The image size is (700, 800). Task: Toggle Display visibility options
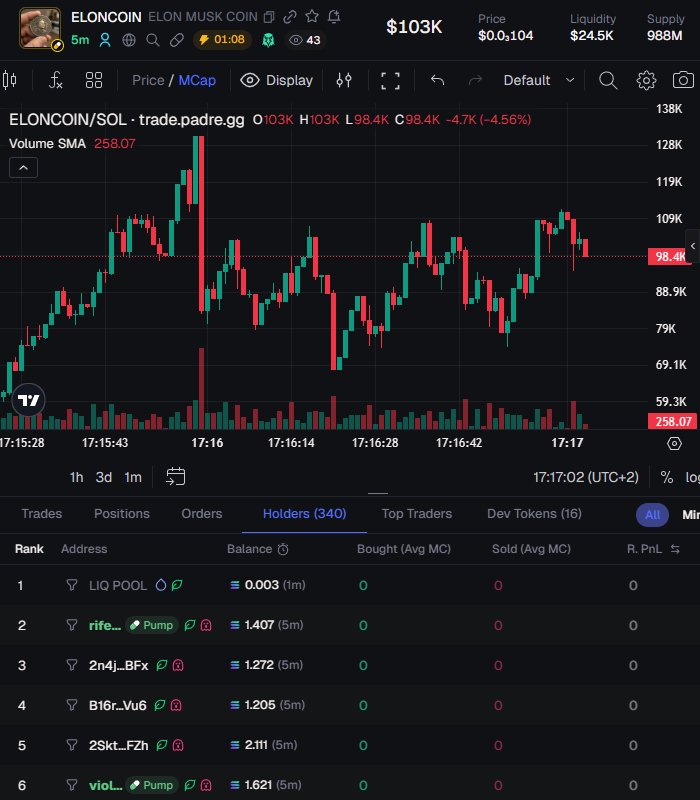pos(277,80)
